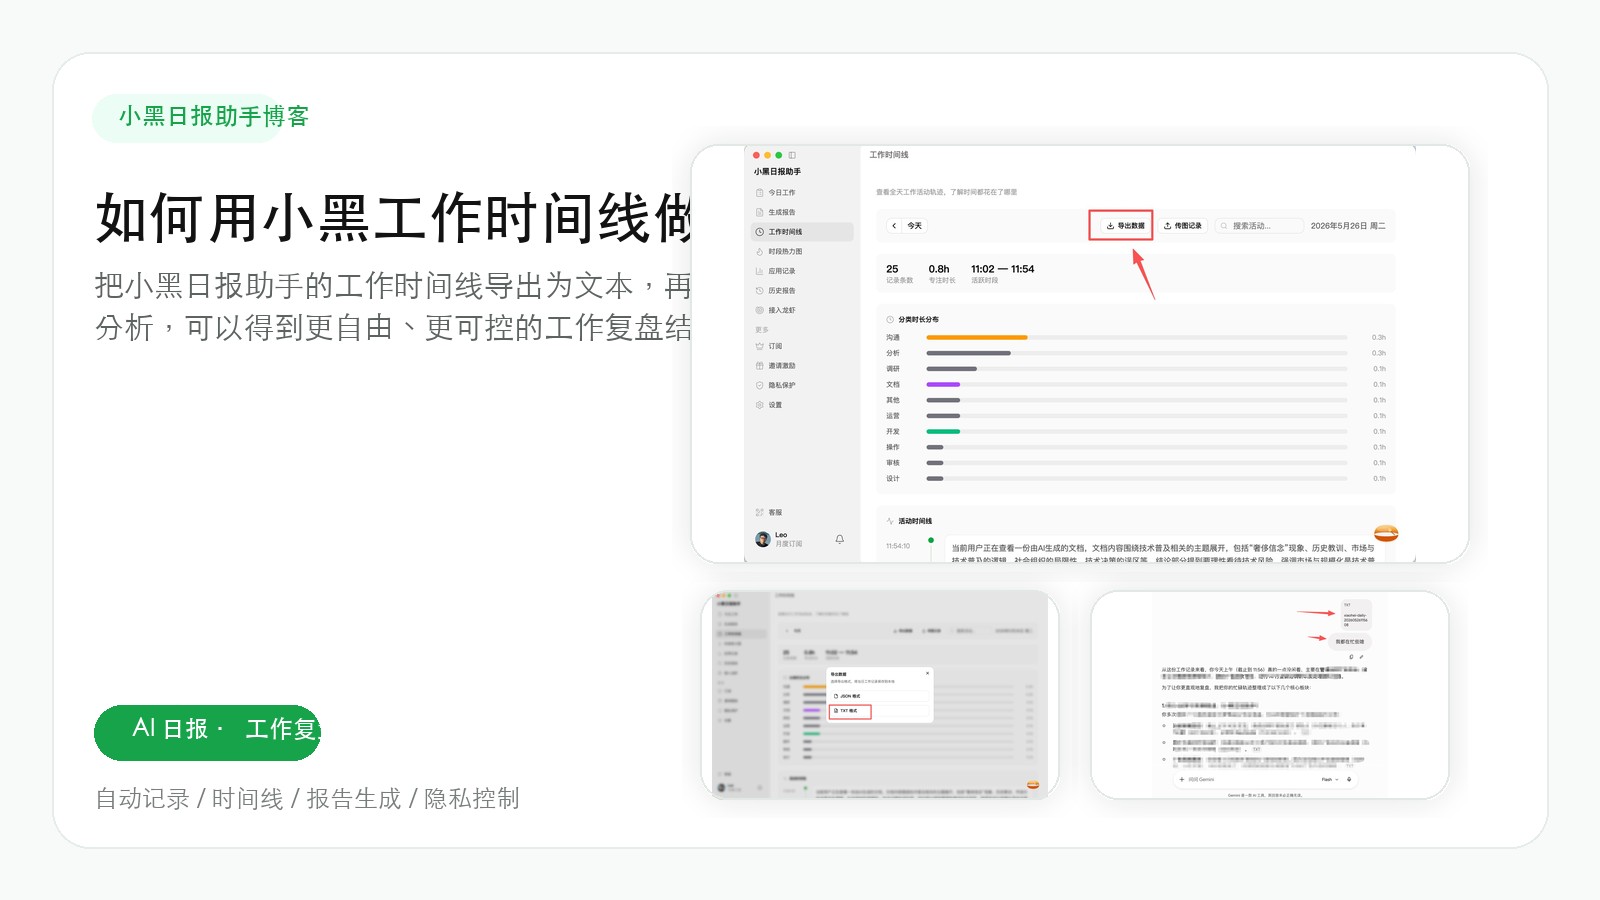Open 历史报告 in the sidebar
Screen dimensions: 1600x900
tap(802, 291)
